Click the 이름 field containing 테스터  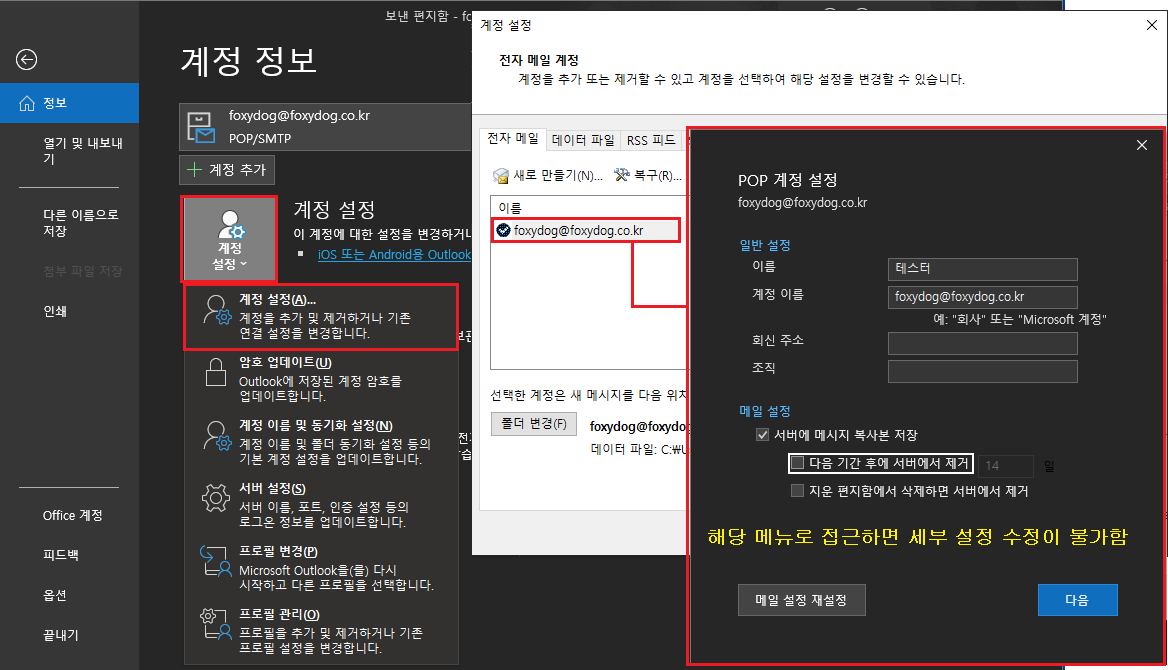point(983,269)
